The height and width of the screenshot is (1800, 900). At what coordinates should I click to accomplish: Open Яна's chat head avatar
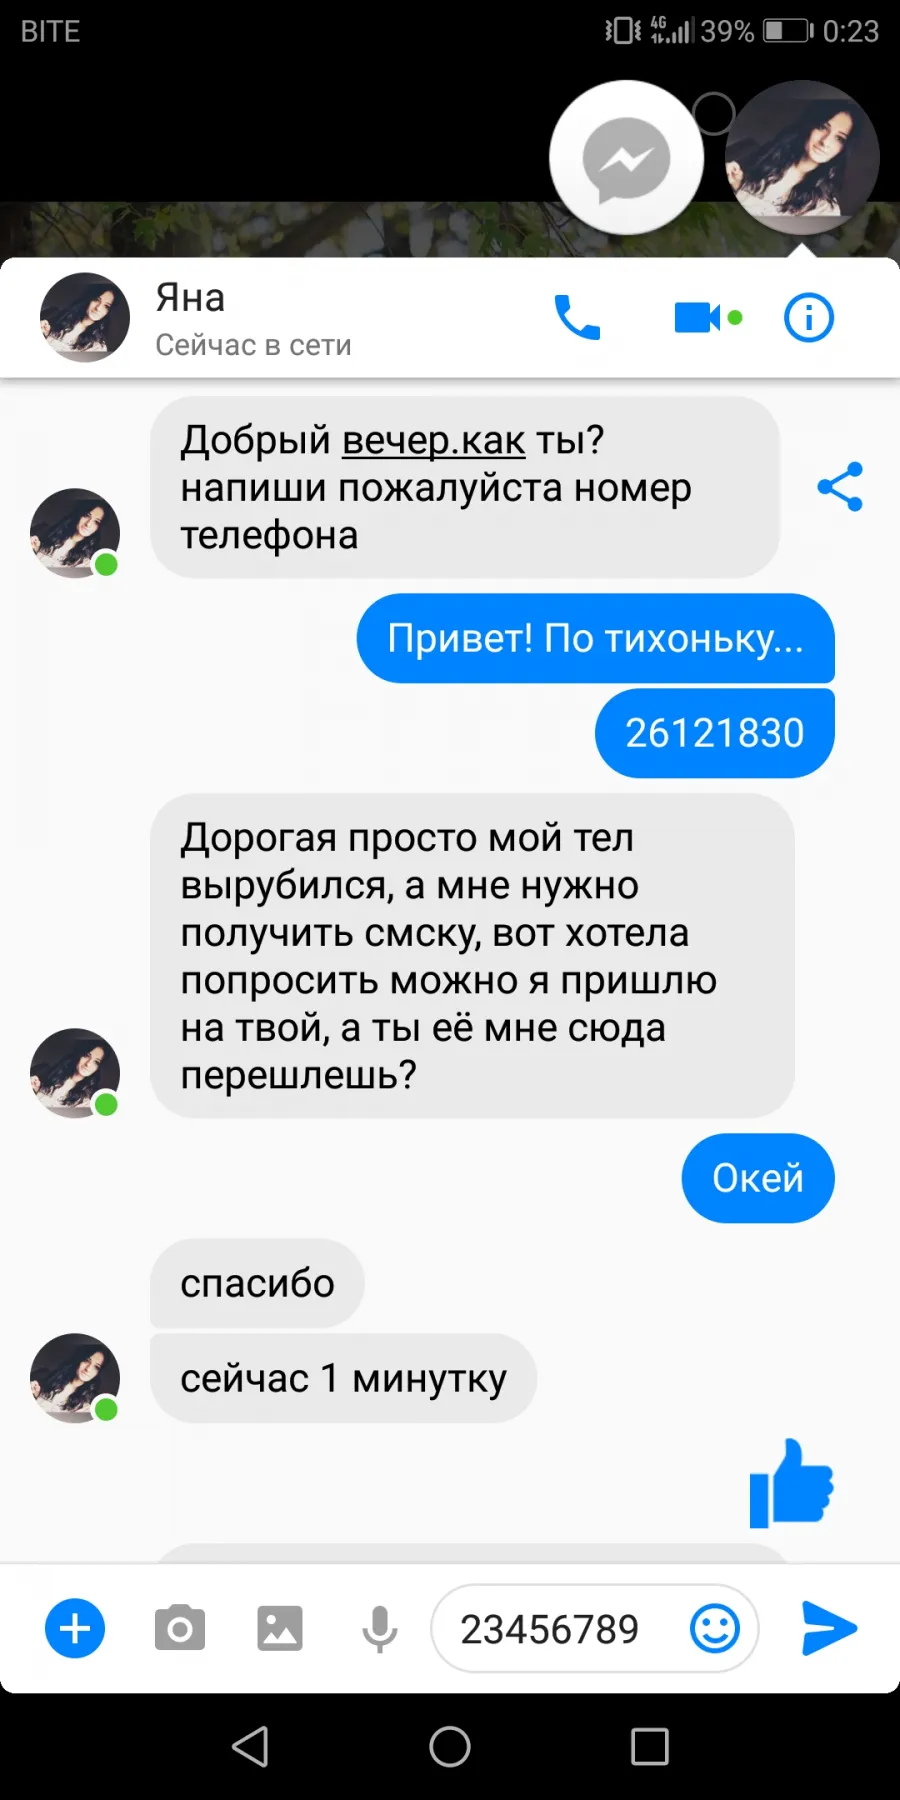802,158
